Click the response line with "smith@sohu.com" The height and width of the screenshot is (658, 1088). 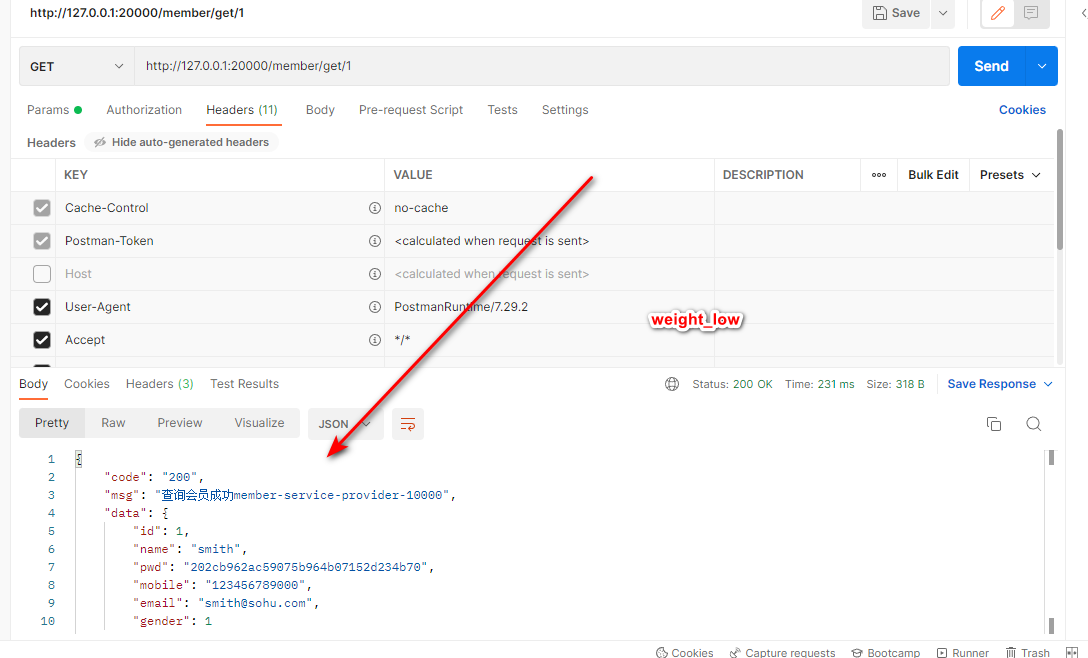pos(226,603)
